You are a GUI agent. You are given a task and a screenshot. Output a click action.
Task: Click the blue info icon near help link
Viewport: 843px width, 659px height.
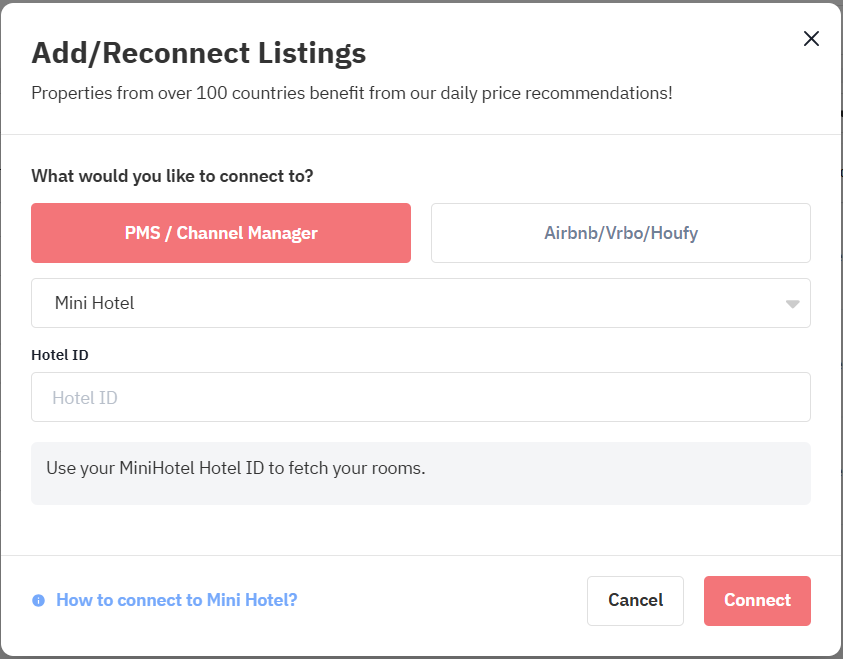point(38,600)
